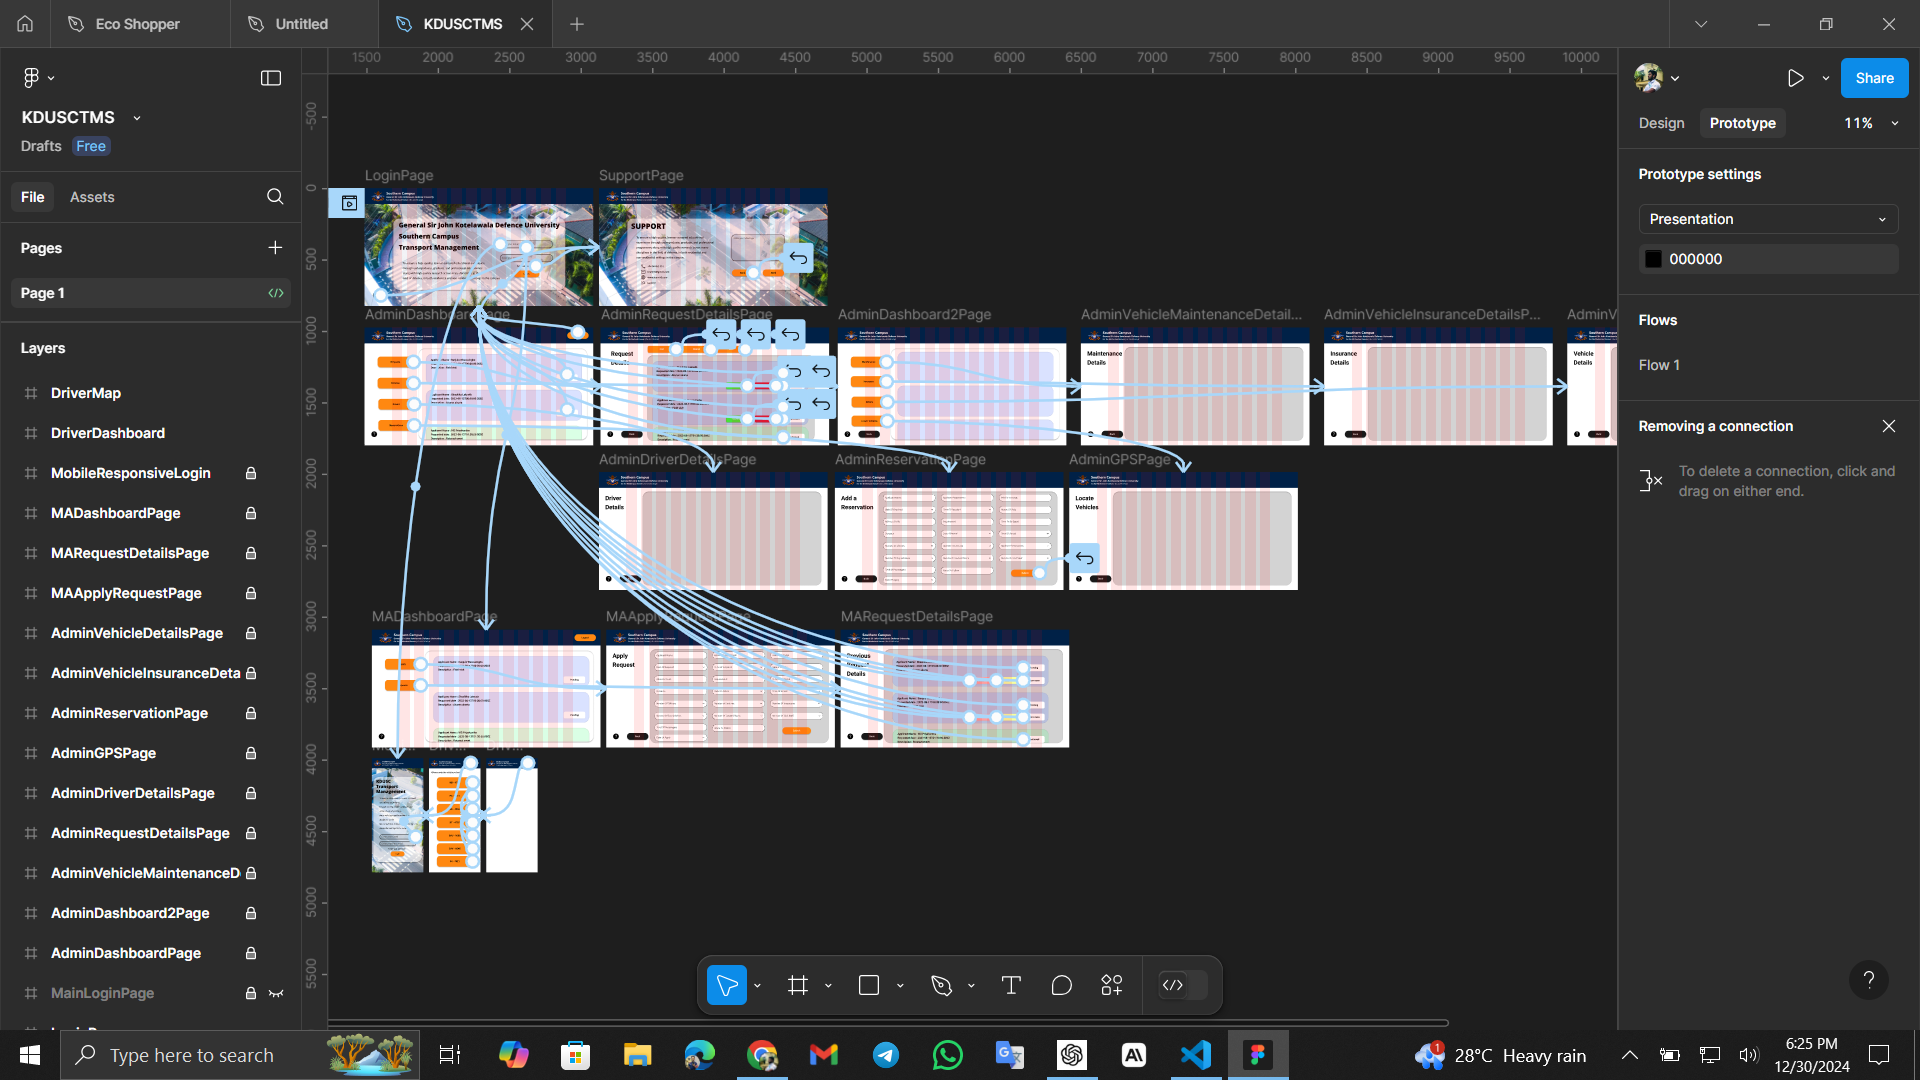Viewport: 1920px width, 1080px height.
Task: Switch to the Design tab
Action: tap(1661, 123)
